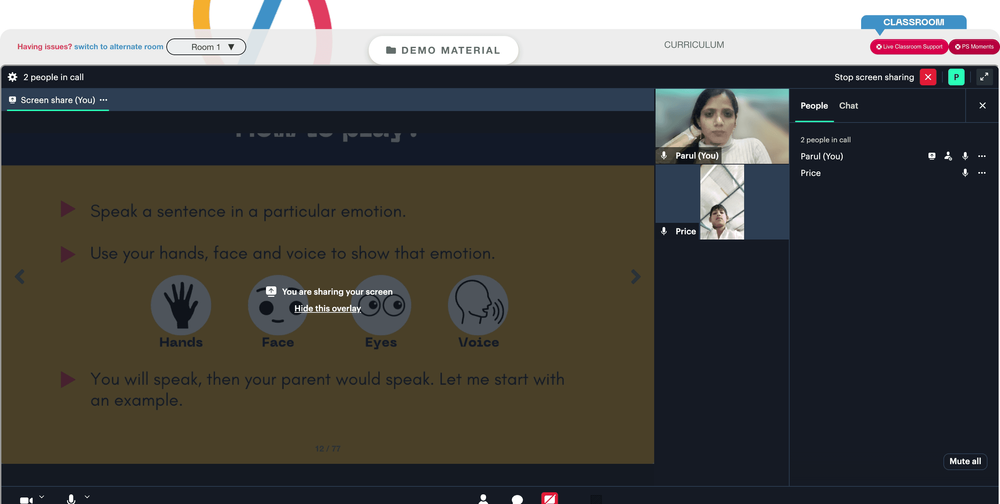Click Parul's screen share indicator icon
Viewport: 1000px width, 504px height.
coord(932,156)
